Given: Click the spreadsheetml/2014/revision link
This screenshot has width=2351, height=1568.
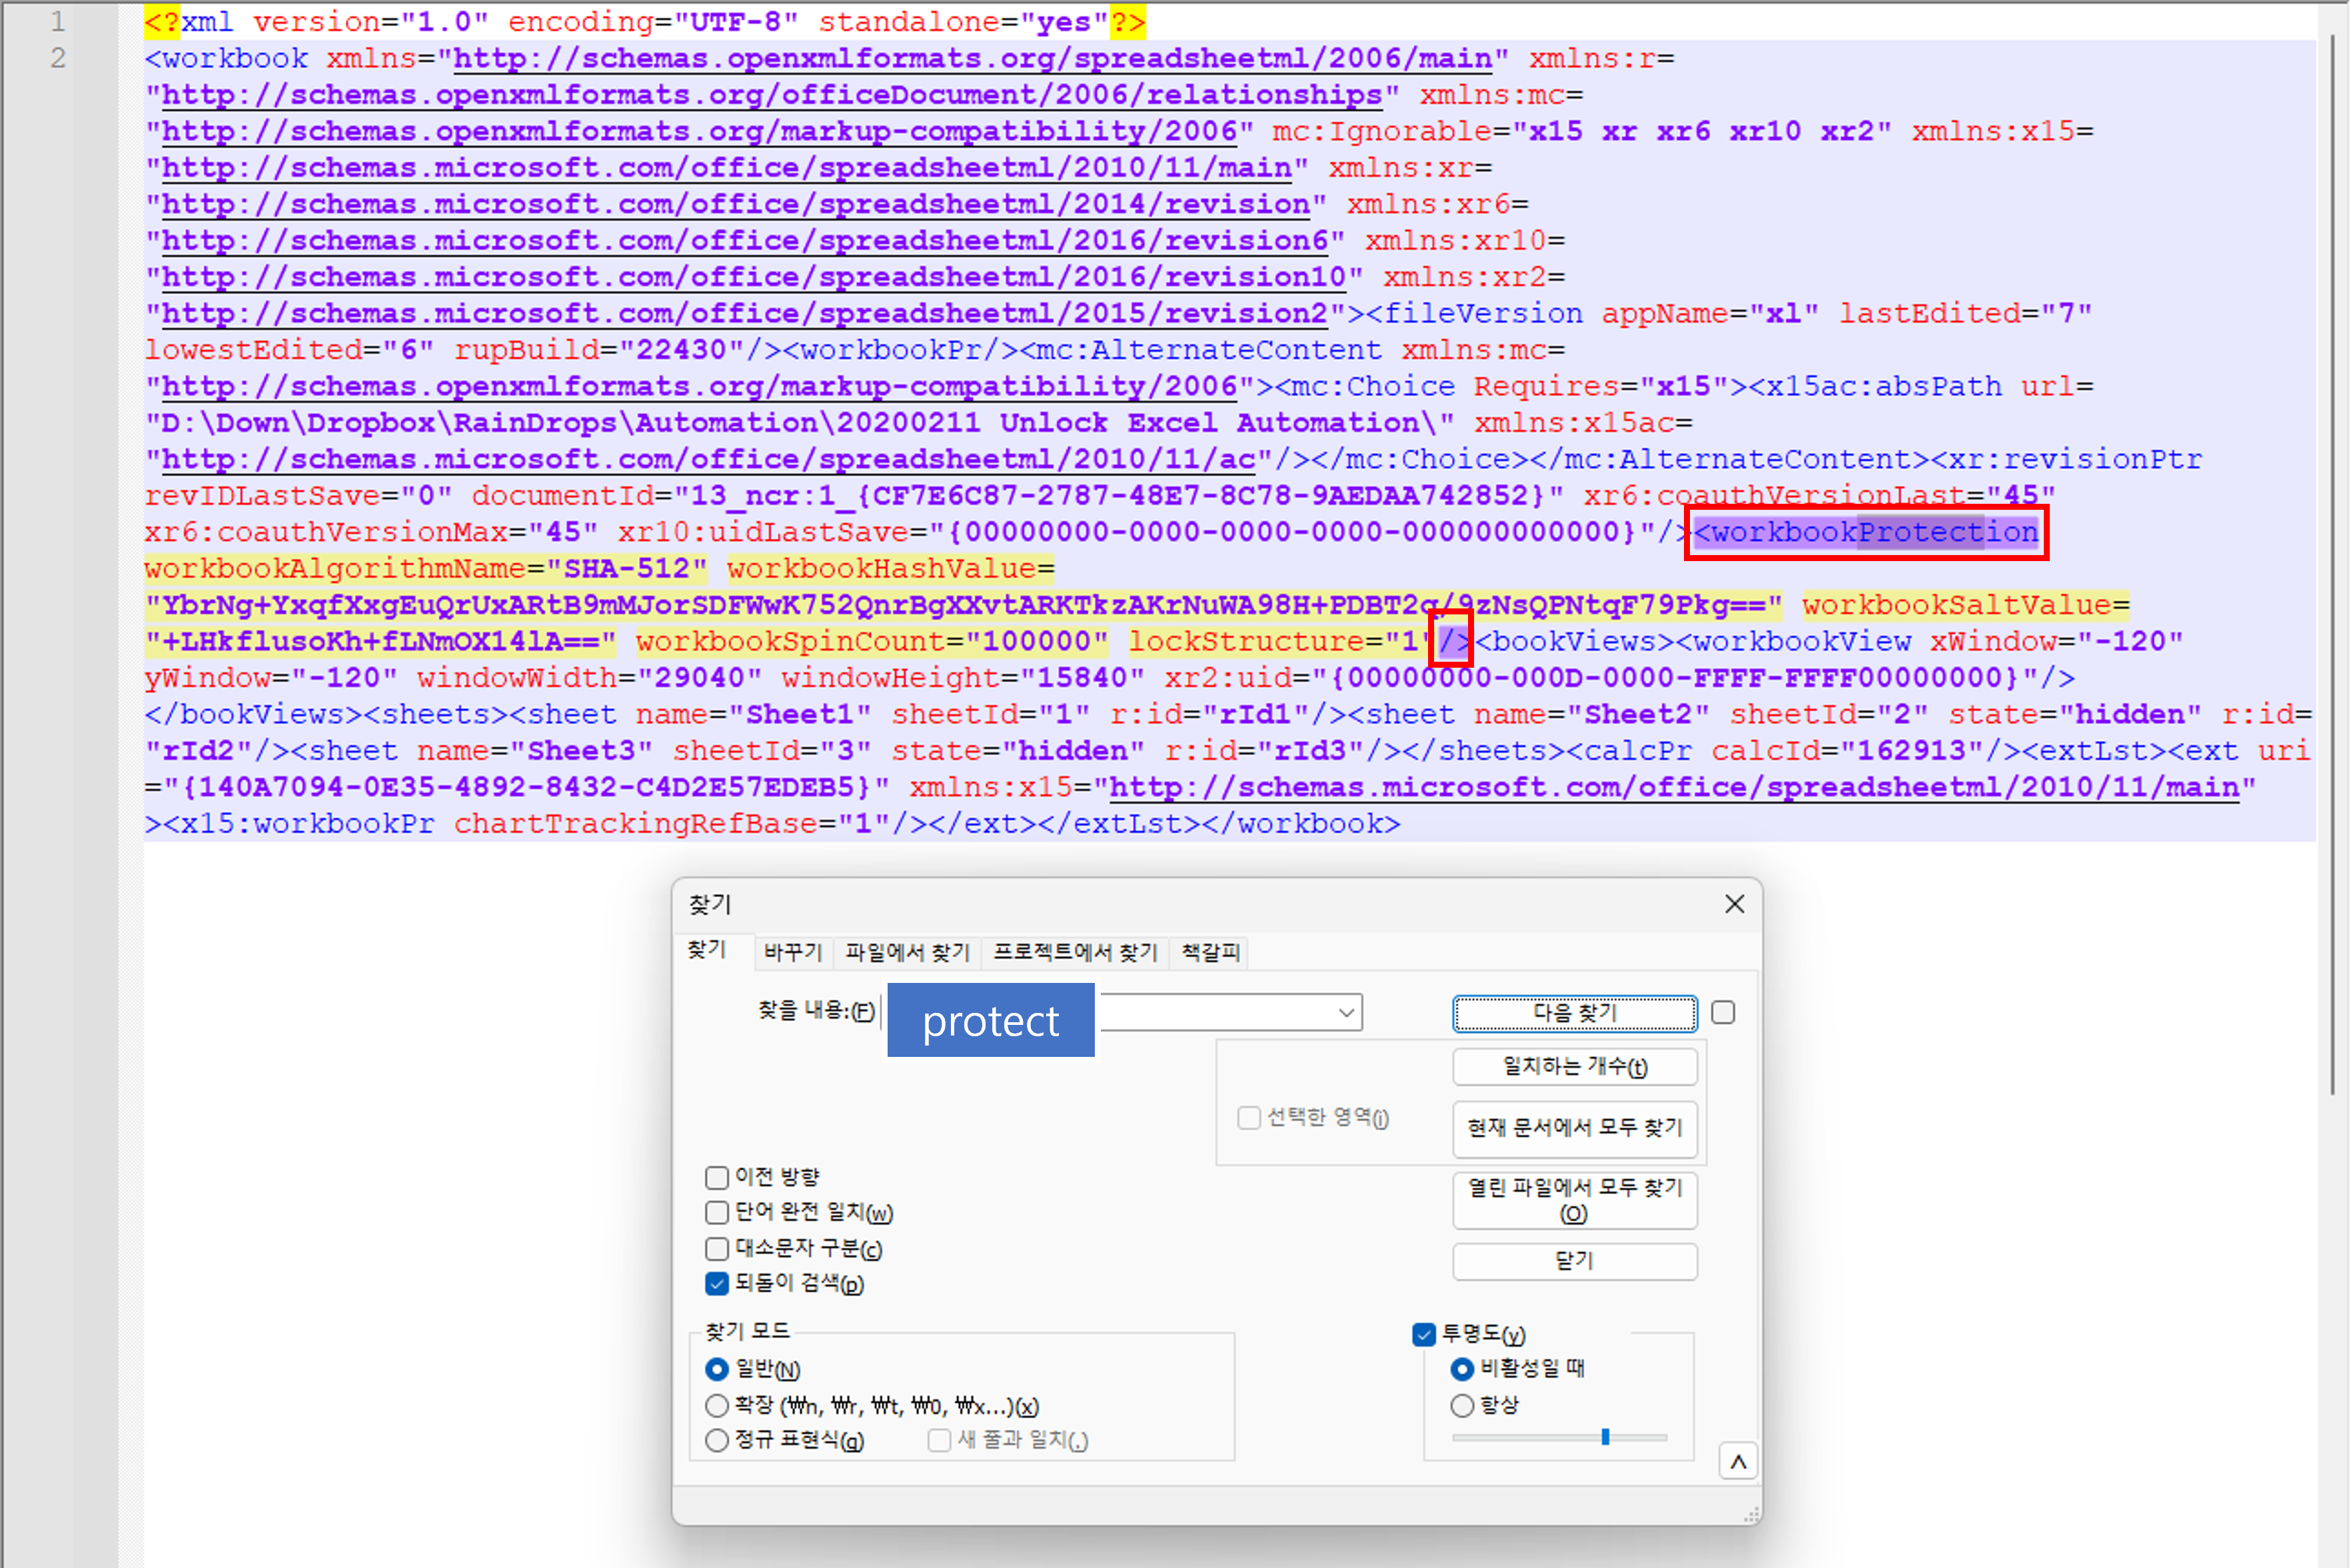Looking at the screenshot, I should [736, 205].
